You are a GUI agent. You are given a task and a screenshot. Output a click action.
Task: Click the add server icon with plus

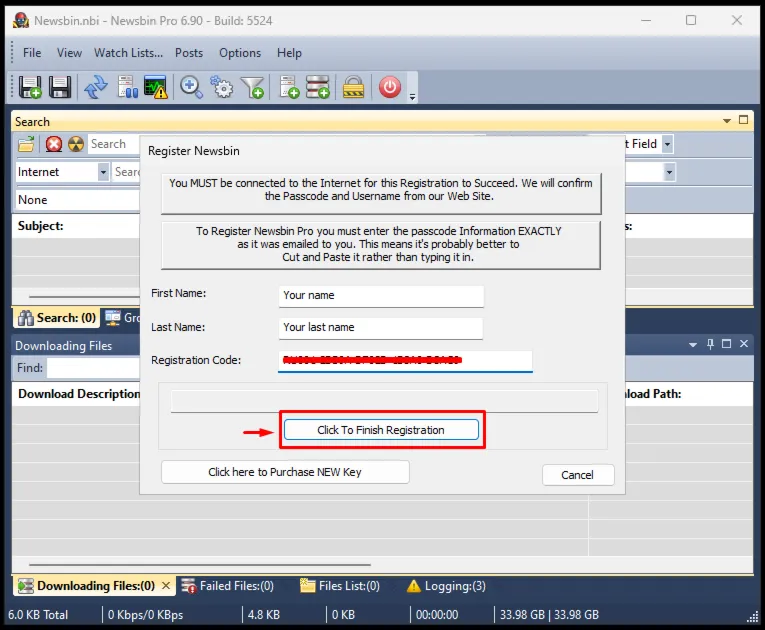289,87
